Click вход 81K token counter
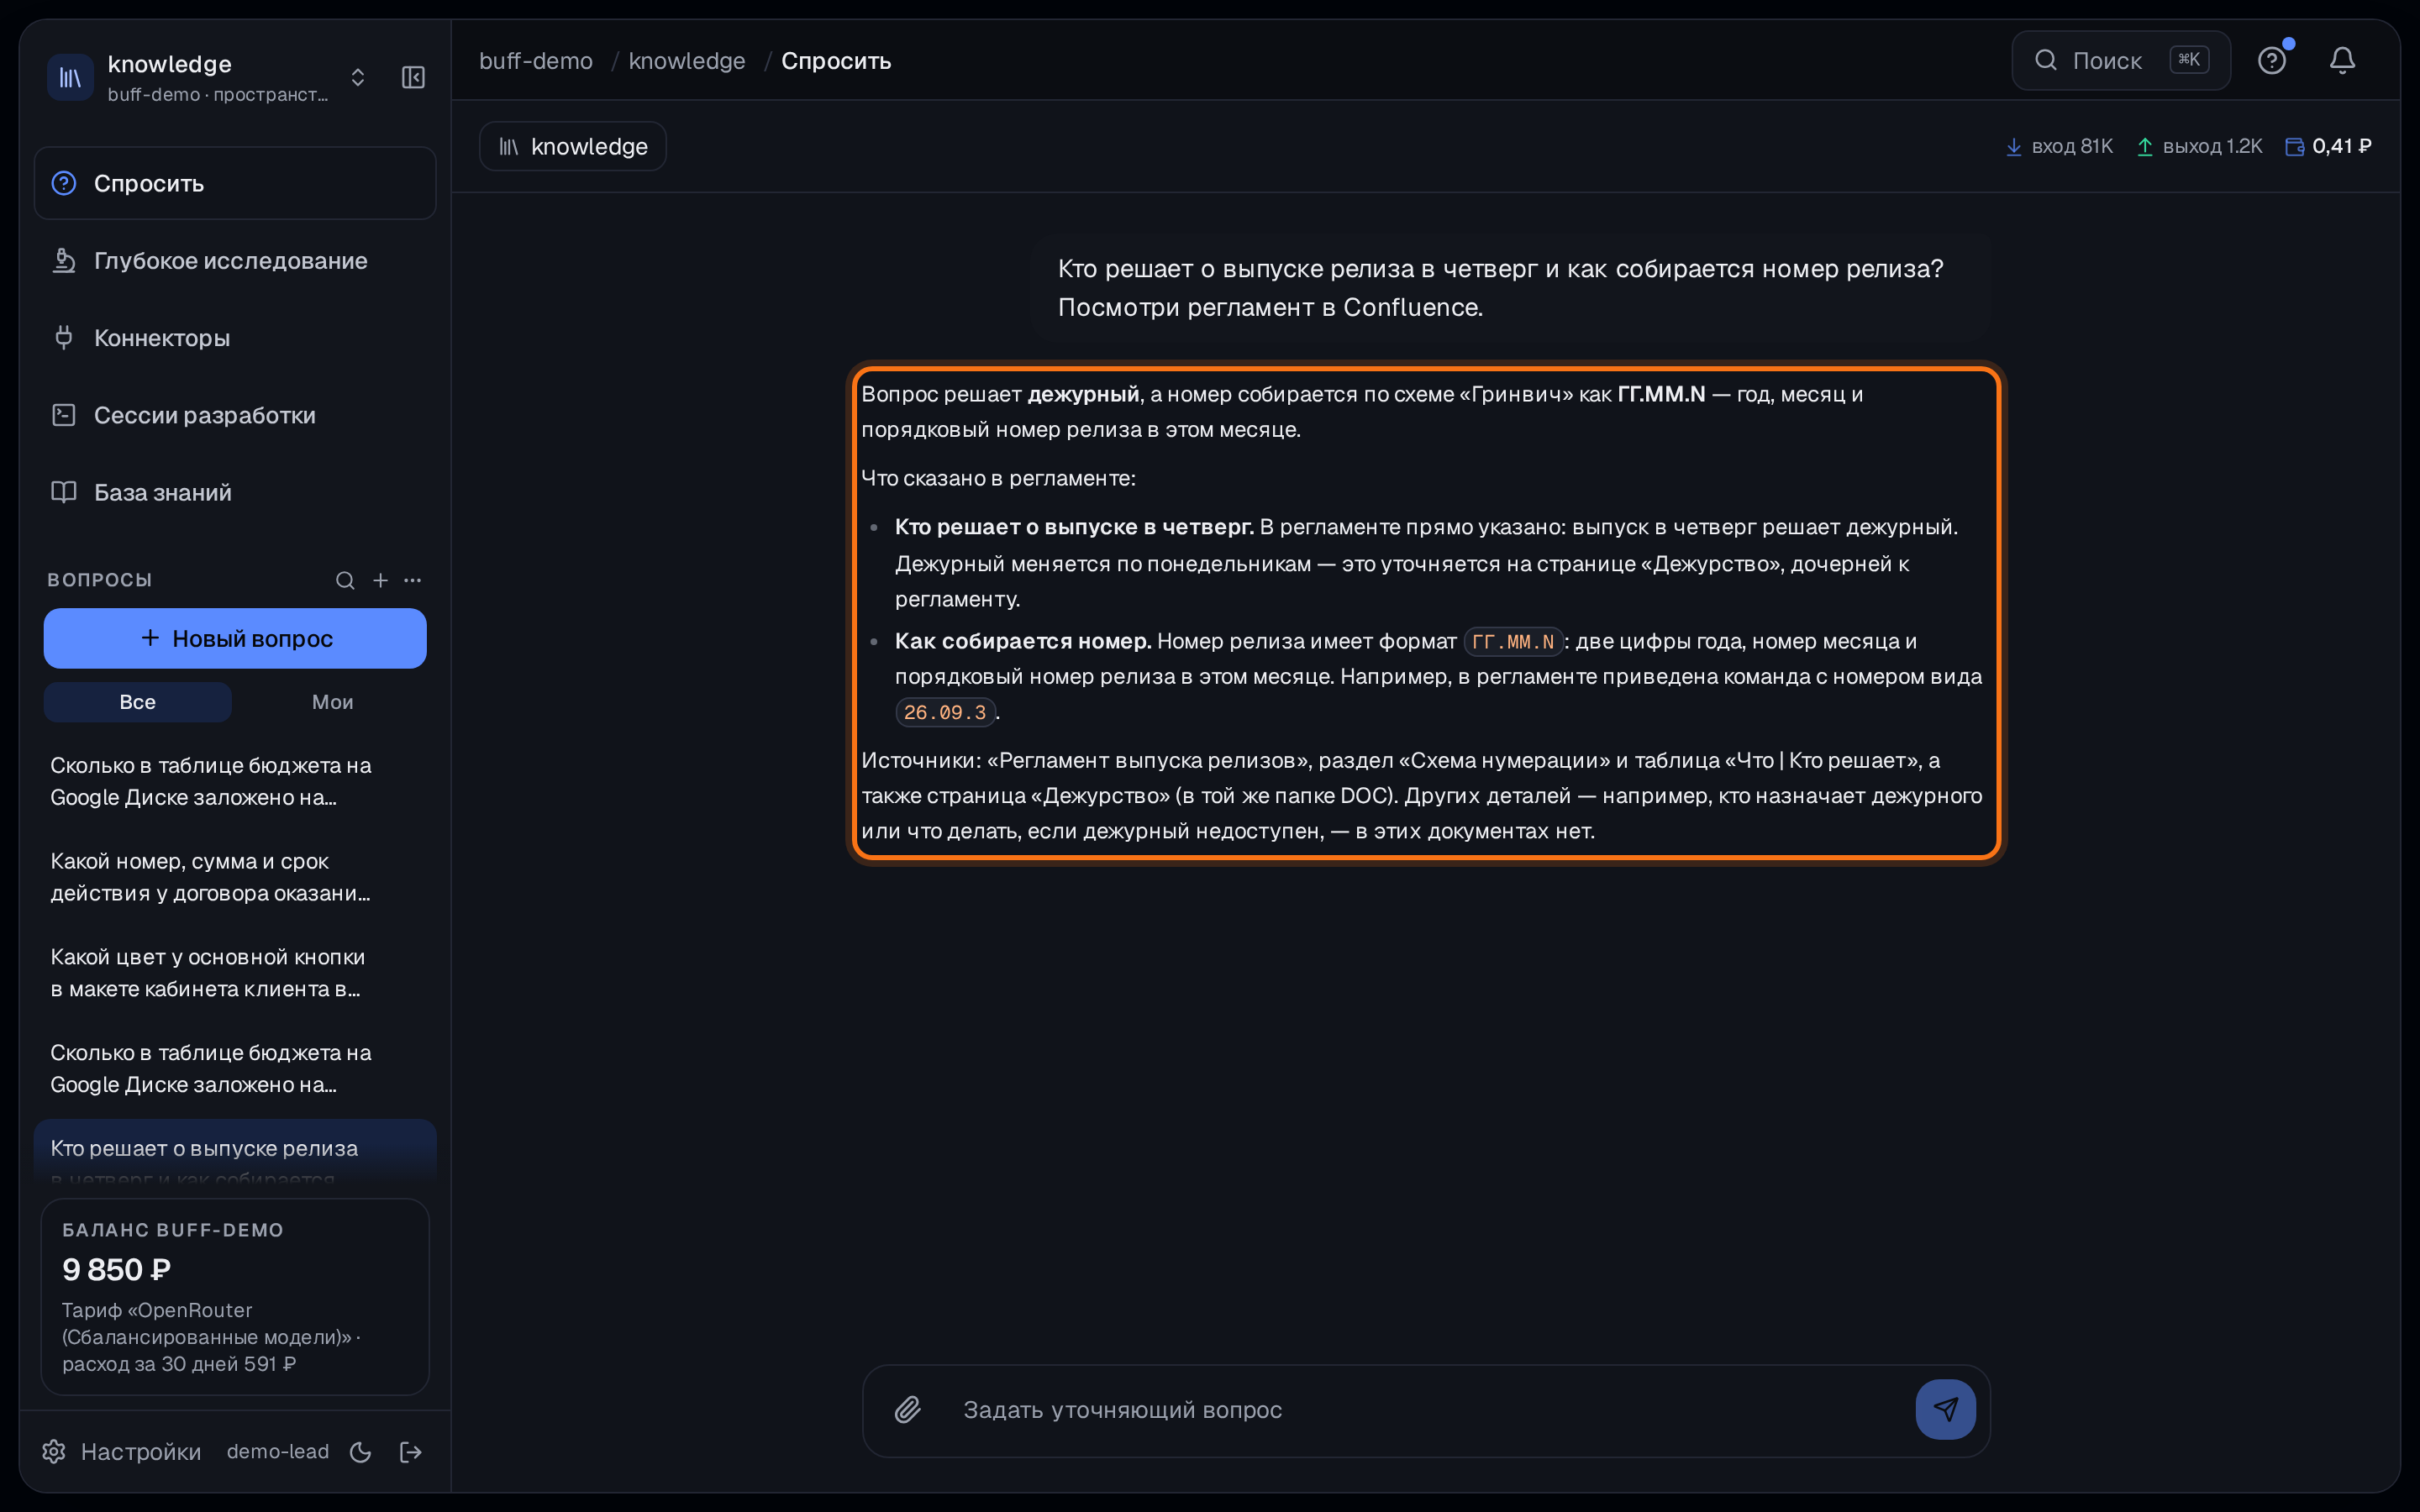The width and height of the screenshot is (2420, 1512). pos(2059,146)
